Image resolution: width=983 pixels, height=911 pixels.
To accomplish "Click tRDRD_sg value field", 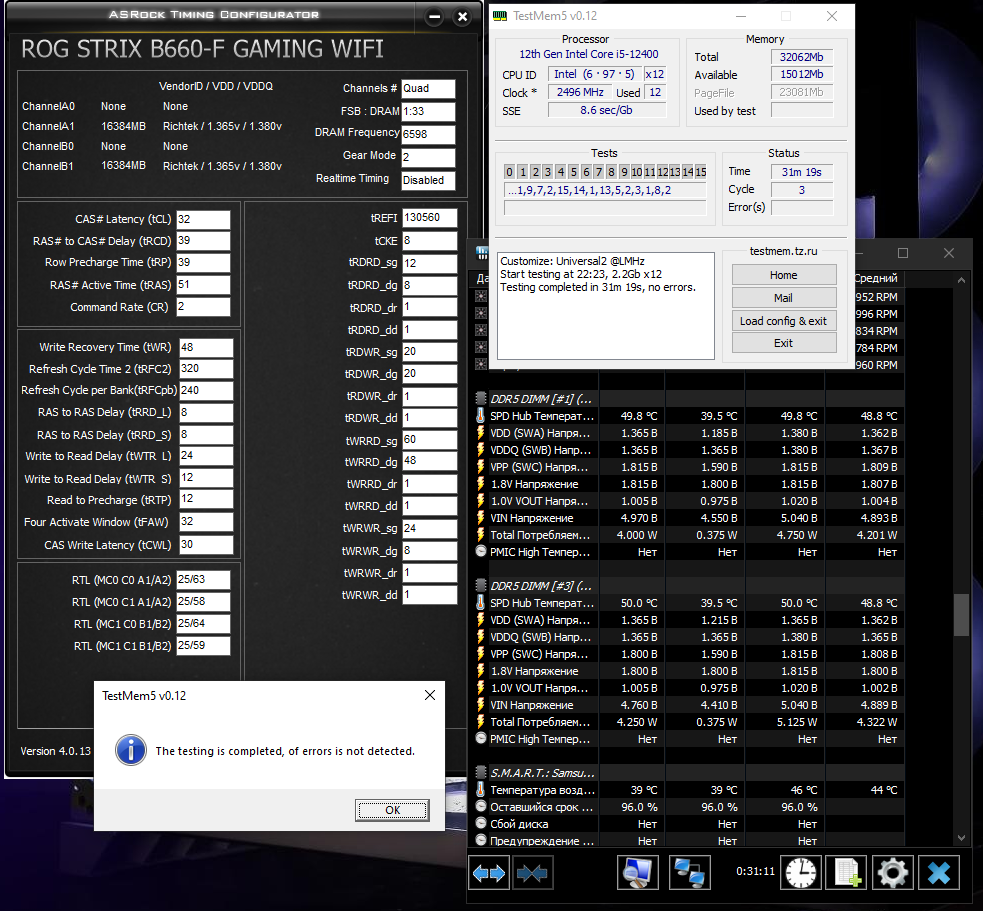I will click(x=429, y=263).
